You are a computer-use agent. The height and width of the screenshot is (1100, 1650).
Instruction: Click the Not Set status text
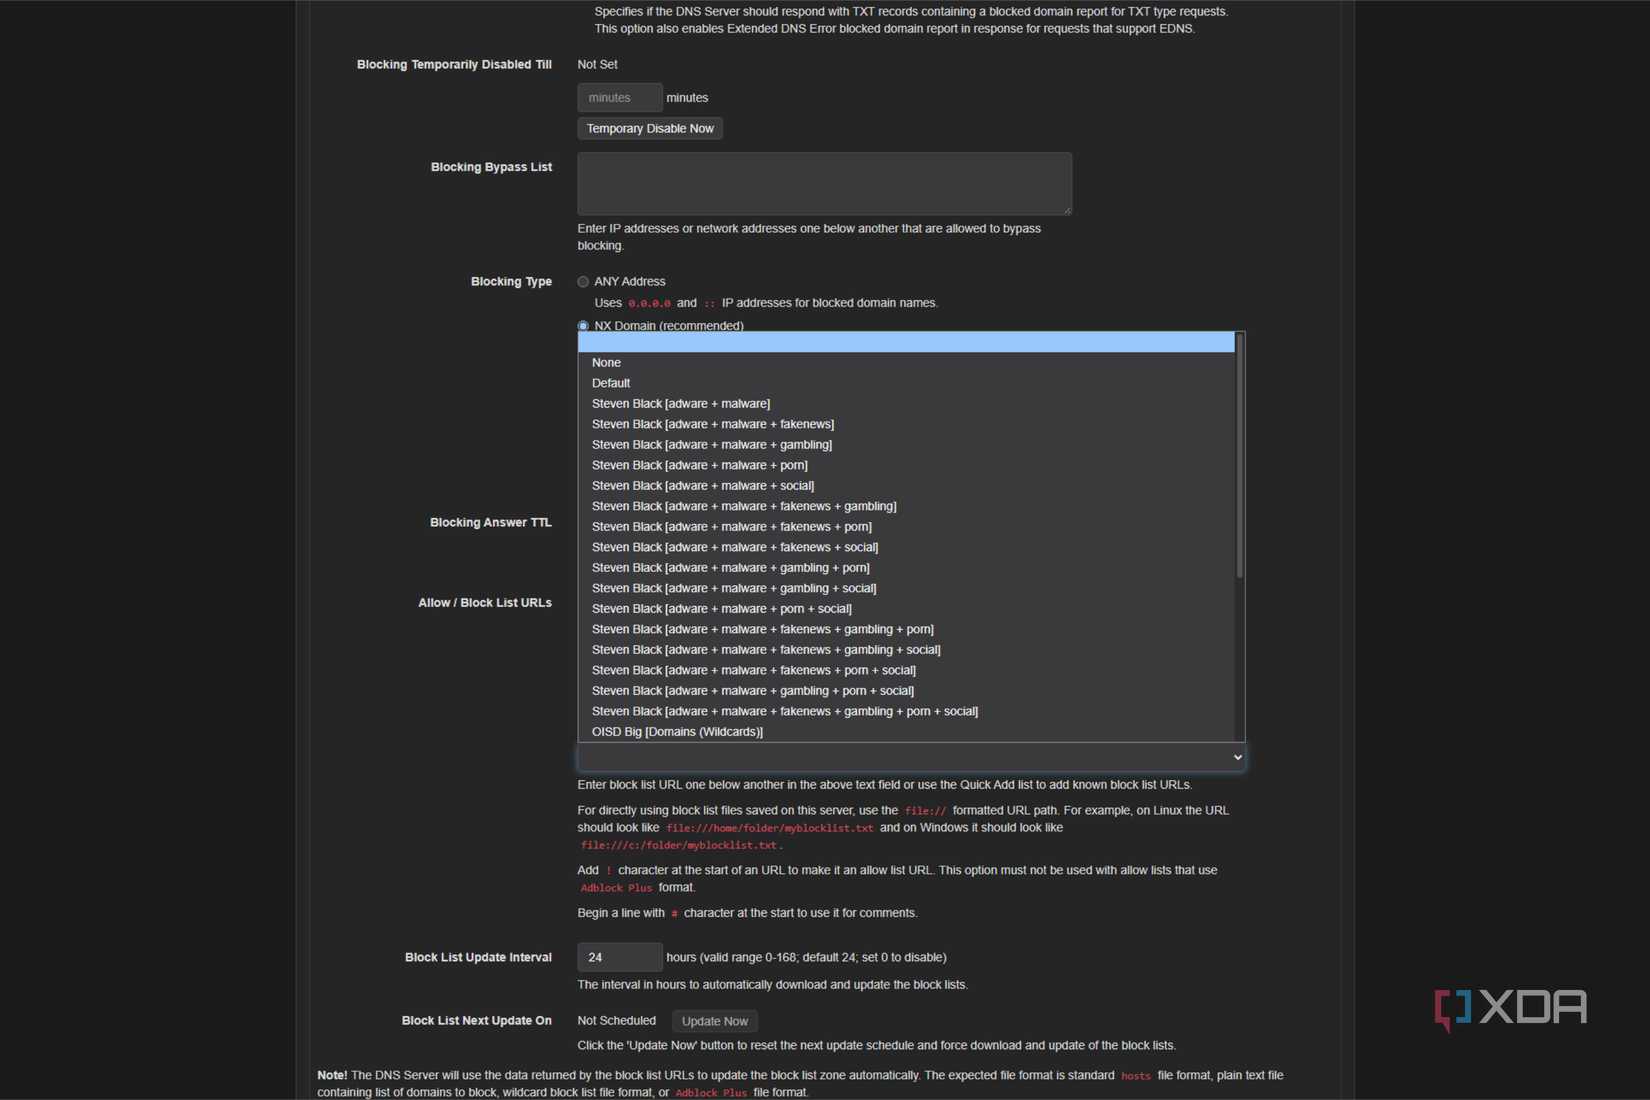(597, 65)
